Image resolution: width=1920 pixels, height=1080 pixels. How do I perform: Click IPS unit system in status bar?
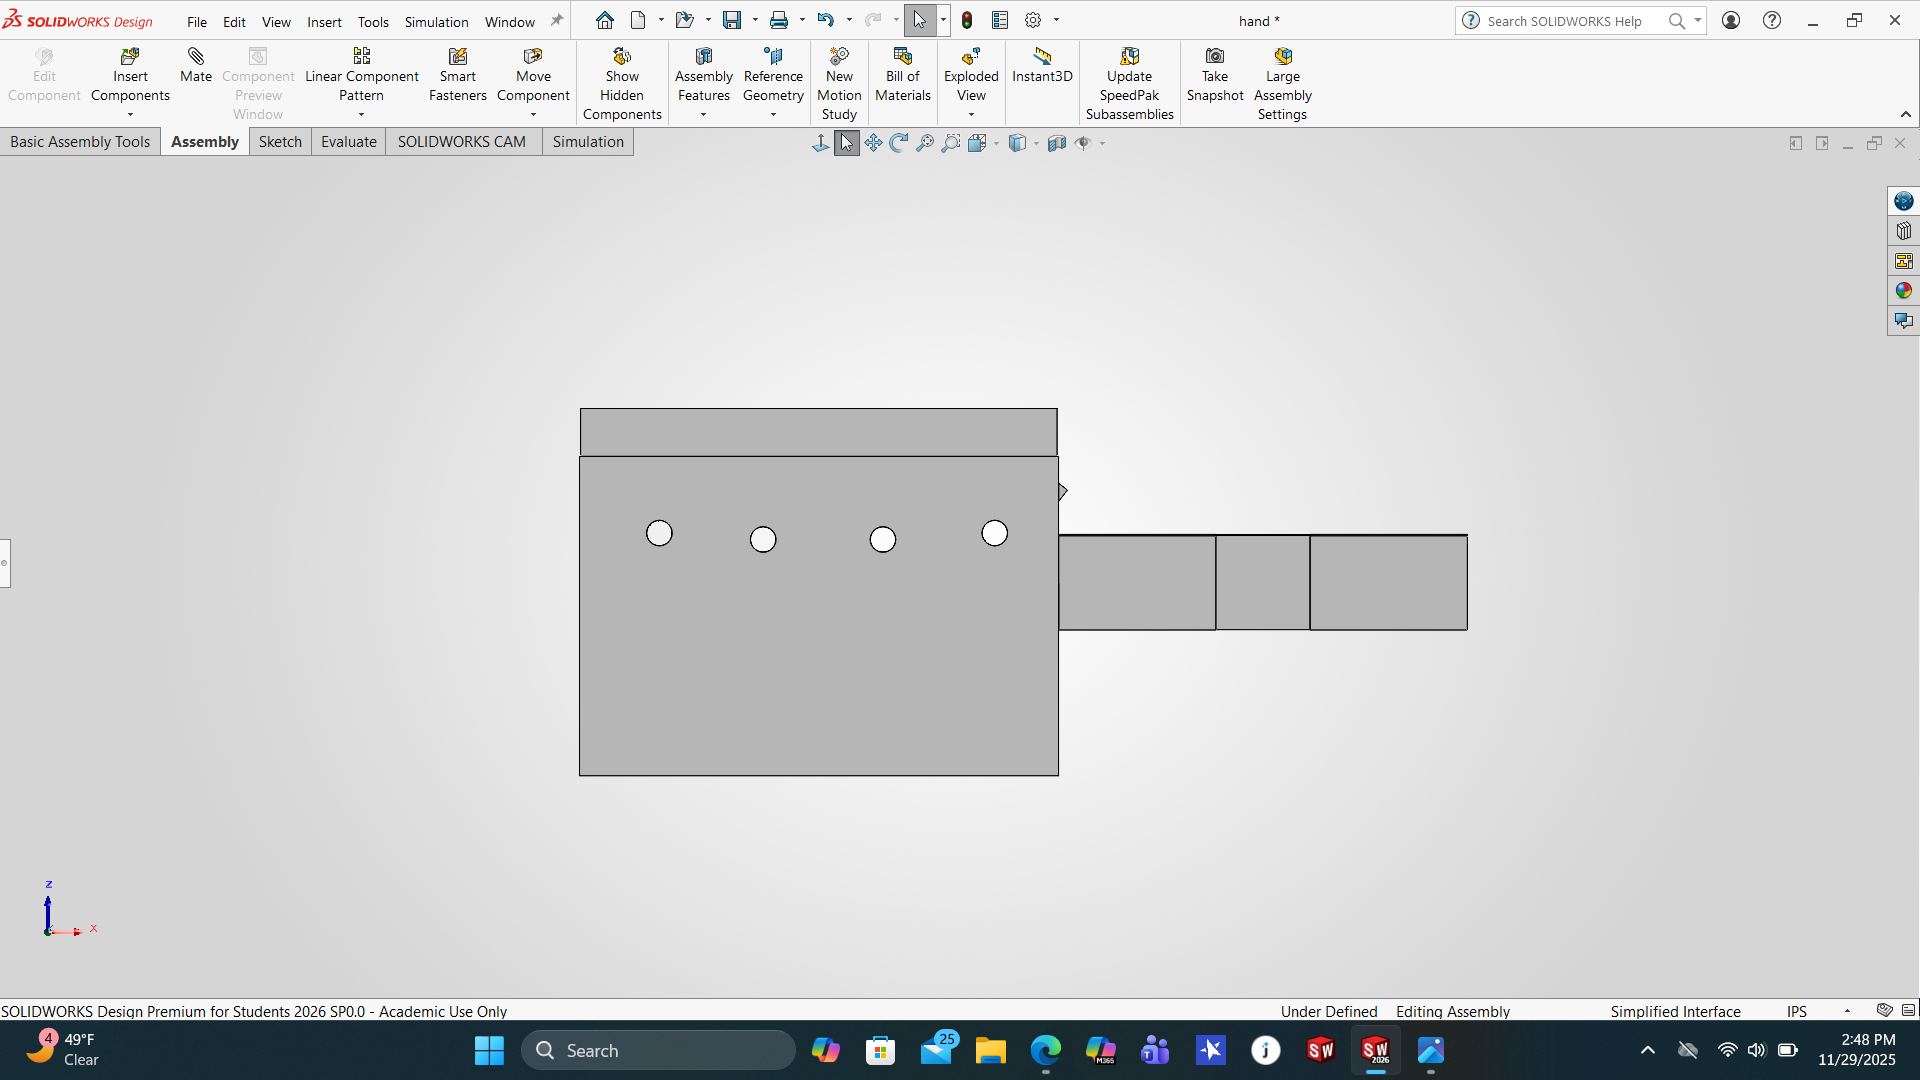click(1796, 1011)
